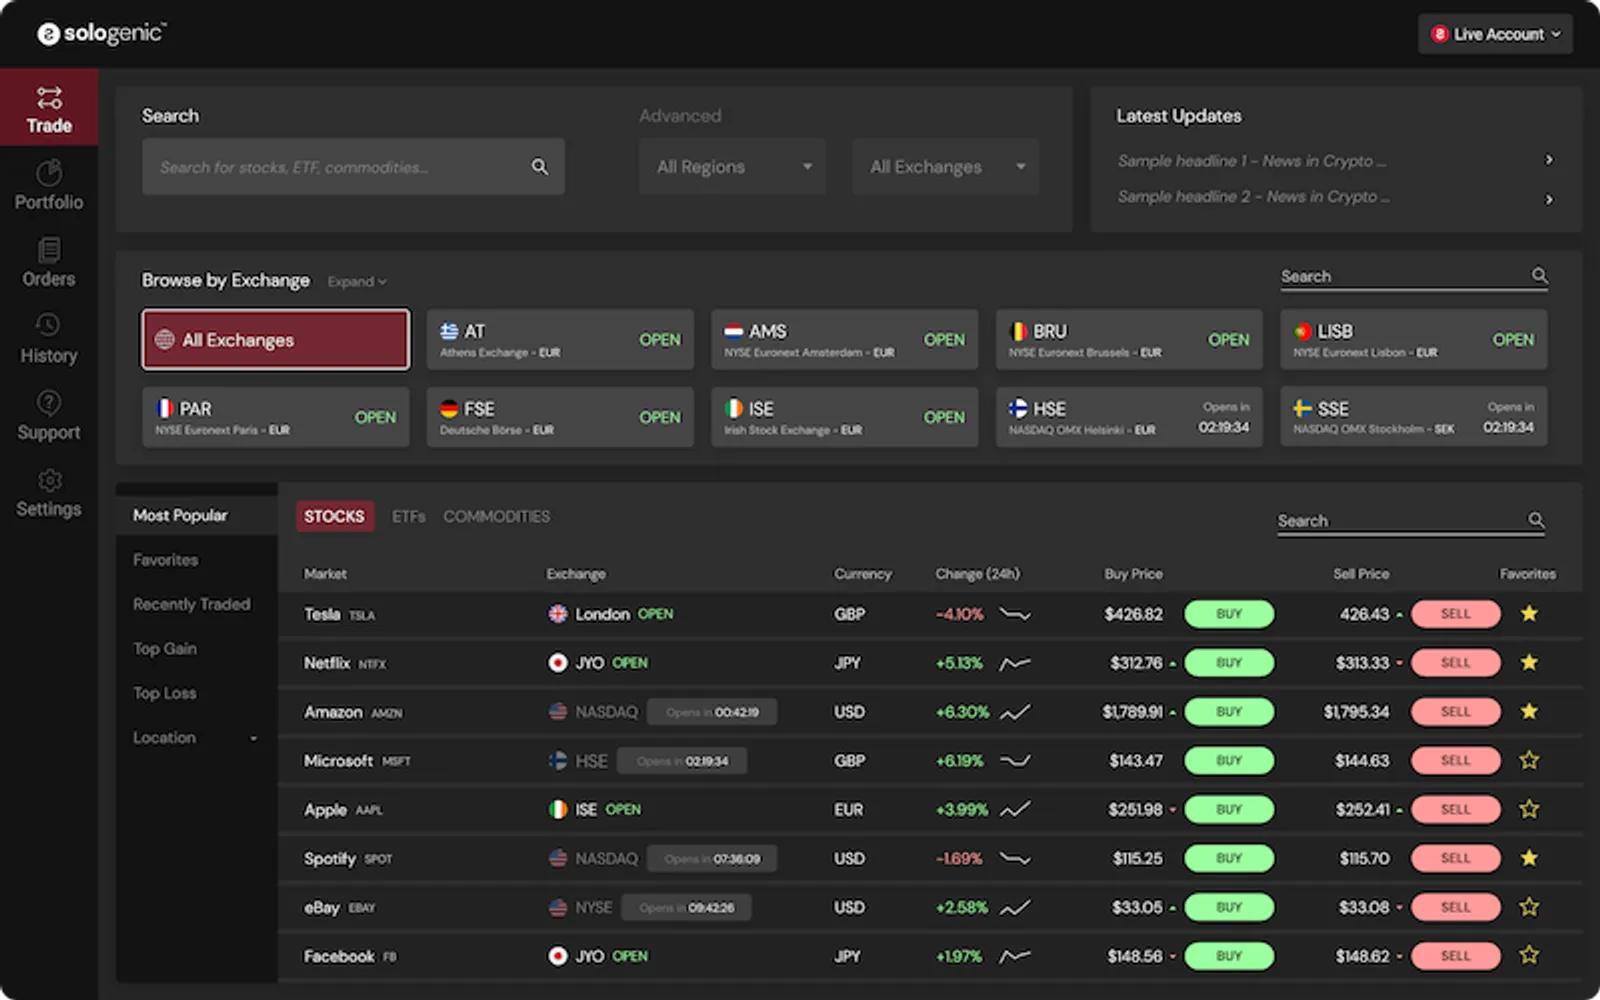Select the LISB Euronext Lisbon card

[1414, 339]
